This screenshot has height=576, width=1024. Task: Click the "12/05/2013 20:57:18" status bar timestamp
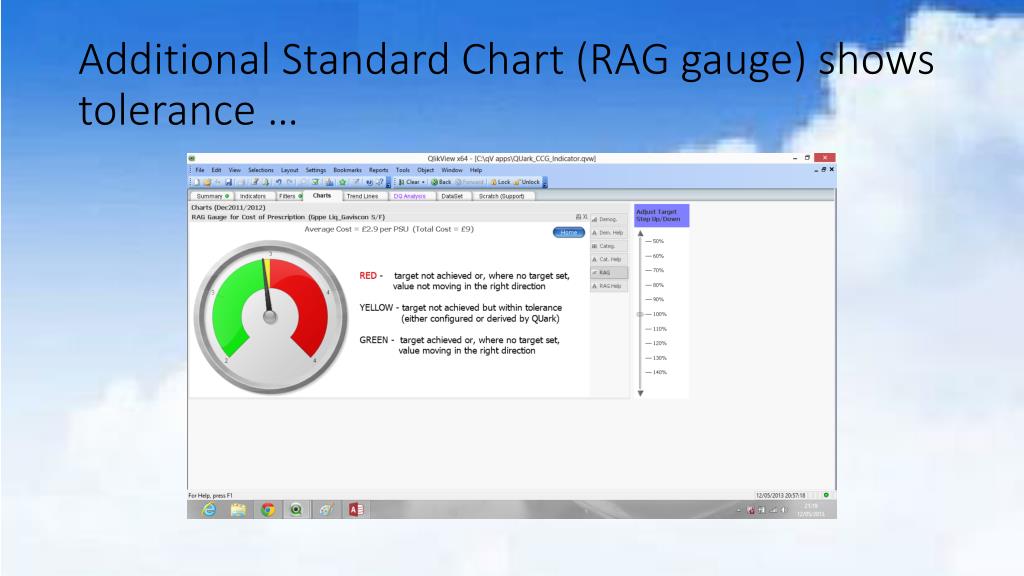pos(780,495)
